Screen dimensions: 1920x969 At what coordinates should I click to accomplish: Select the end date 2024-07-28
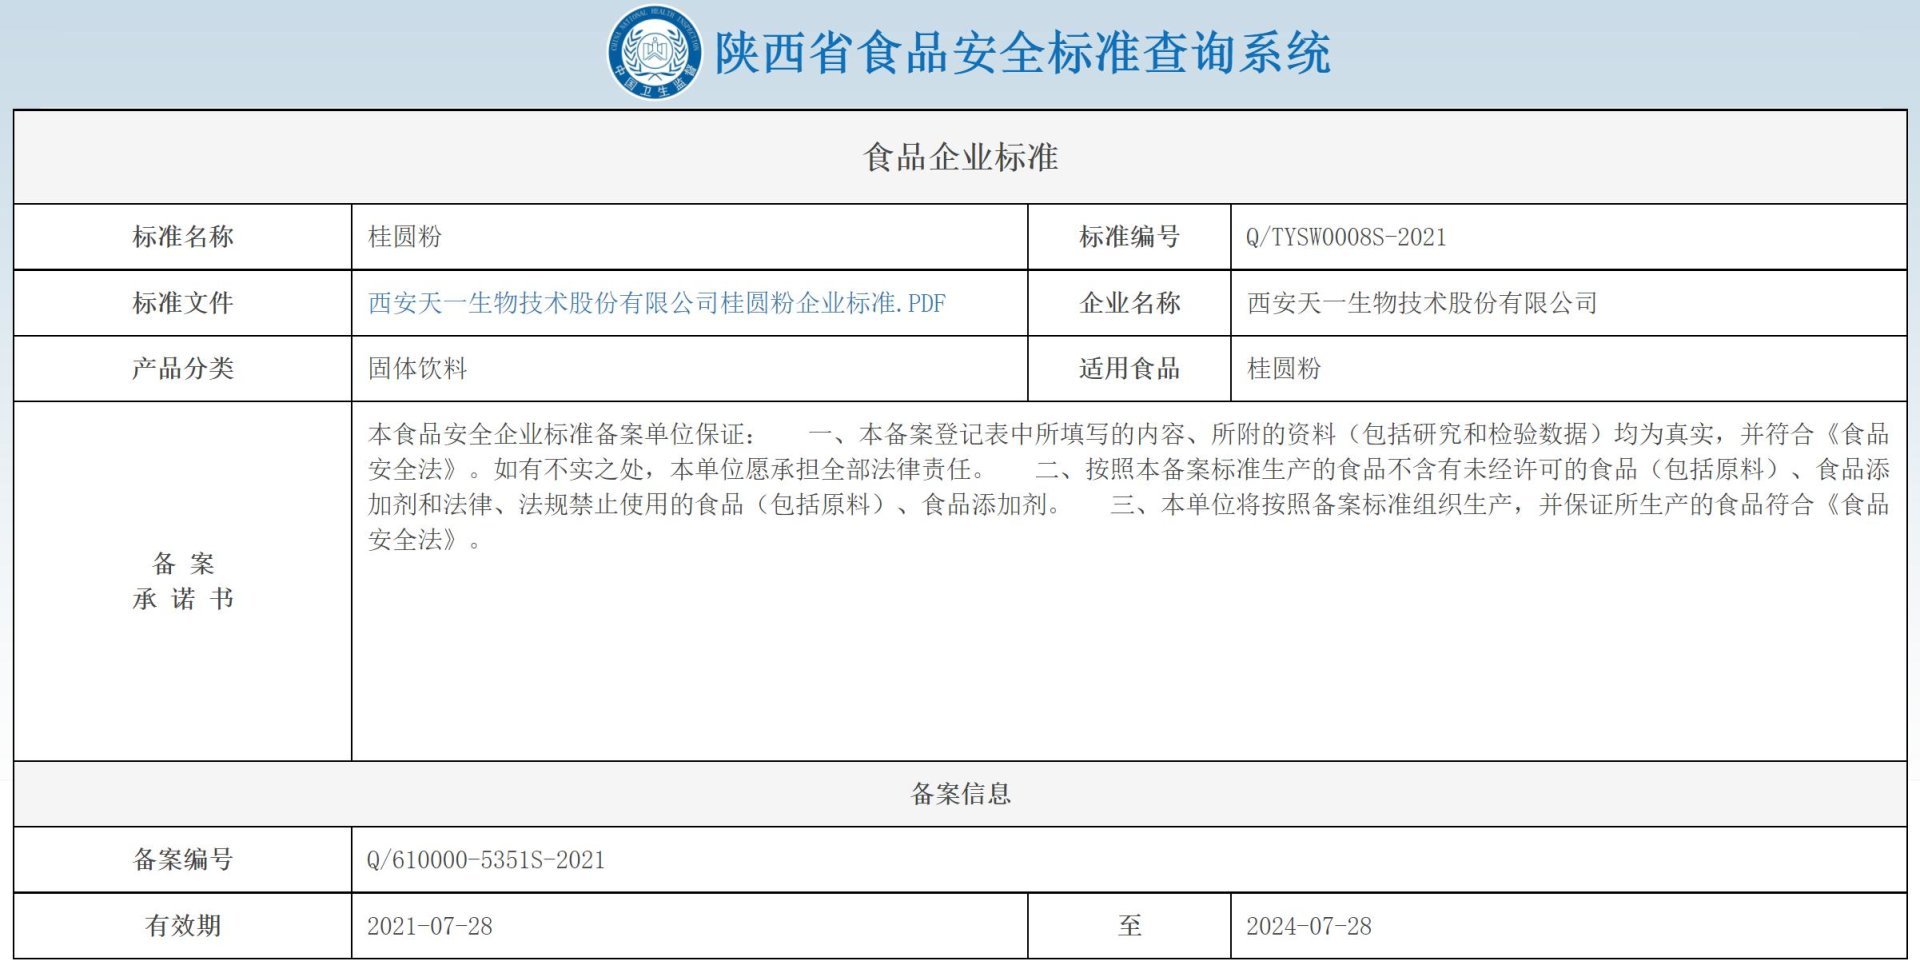1309,926
